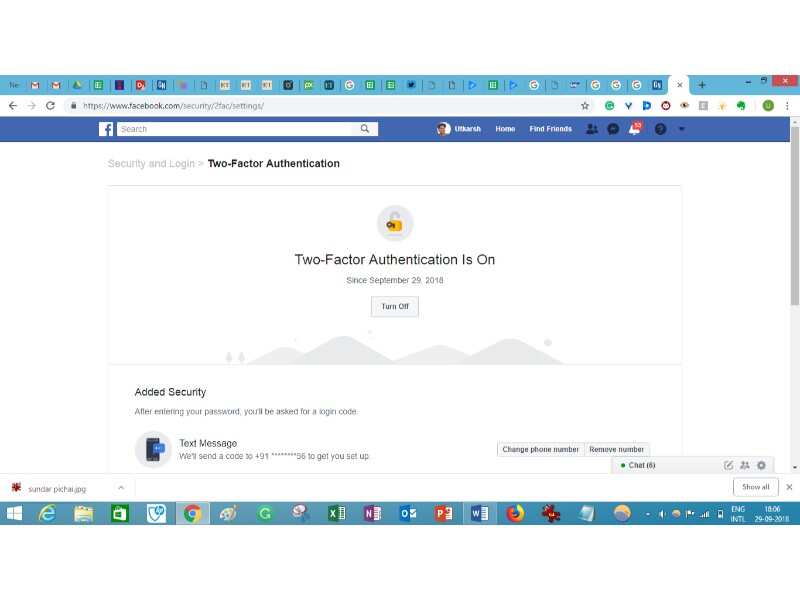
Task: Click in the Facebook Search field
Action: point(238,129)
